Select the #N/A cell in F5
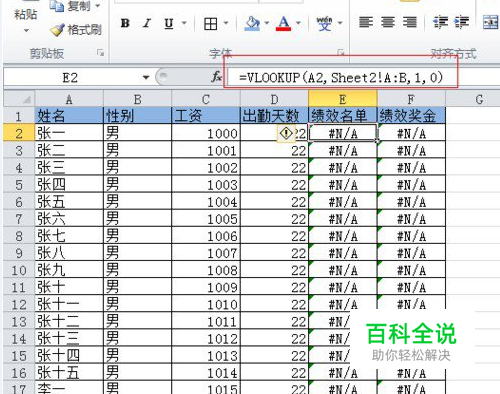The image size is (500, 394). point(411,185)
